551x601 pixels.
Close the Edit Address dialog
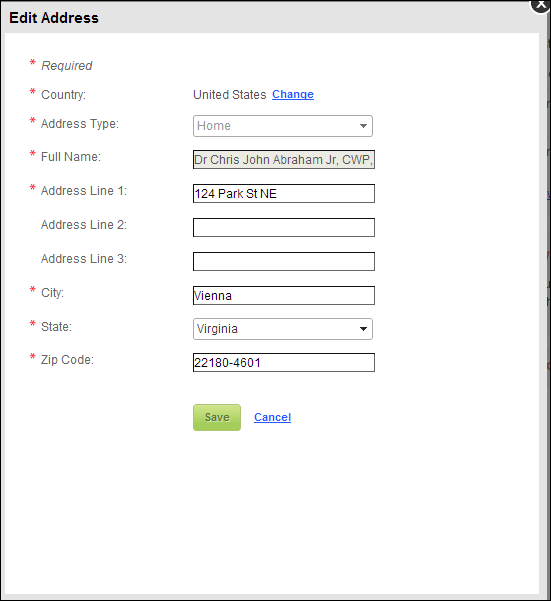click(541, 5)
